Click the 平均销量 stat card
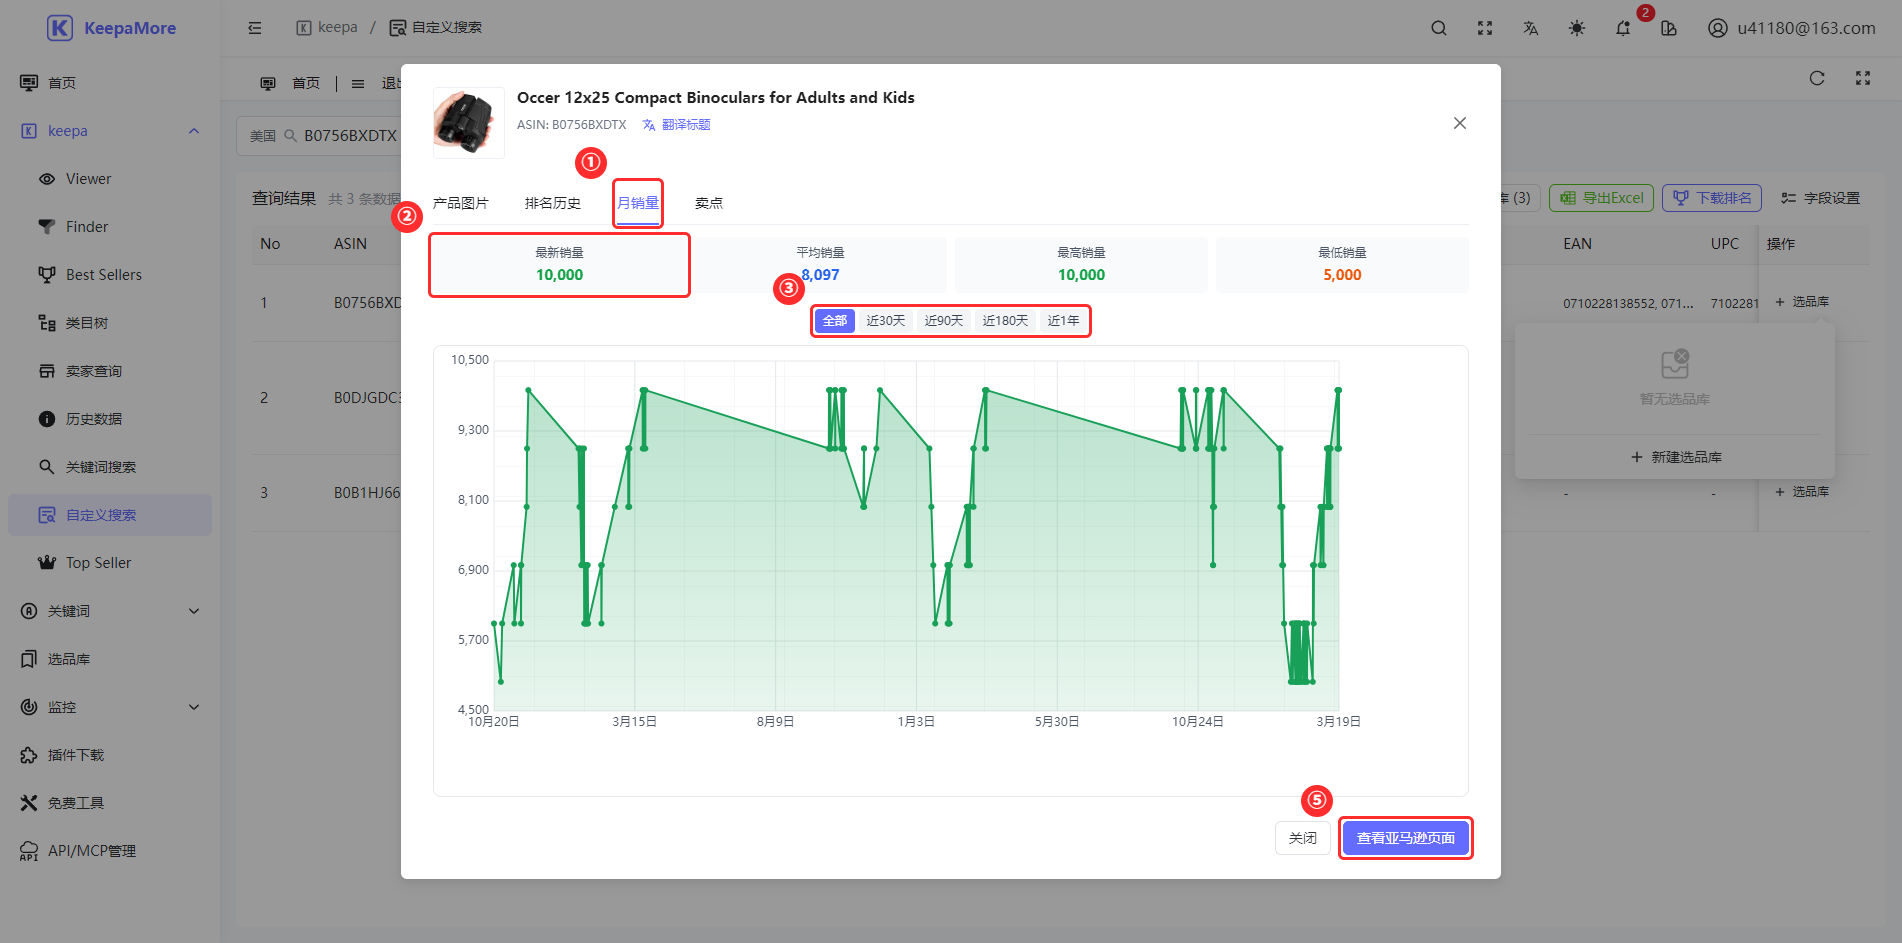Screen dimensions: 1902x943 tap(820, 265)
